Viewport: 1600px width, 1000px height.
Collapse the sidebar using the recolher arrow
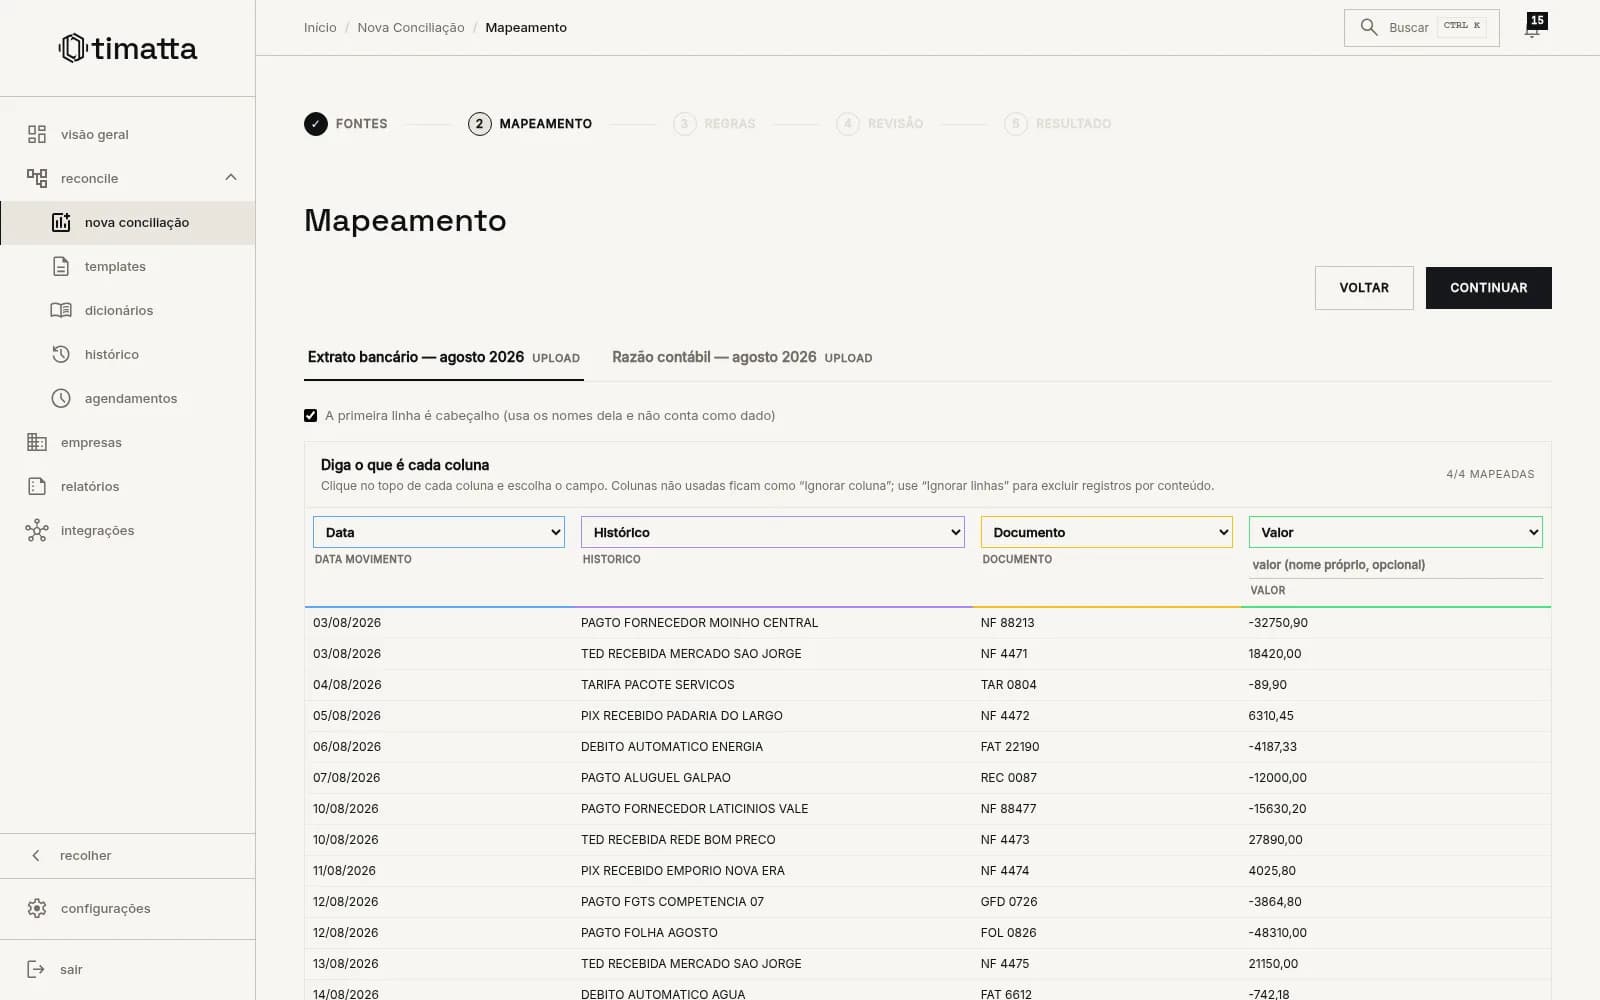click(36, 855)
